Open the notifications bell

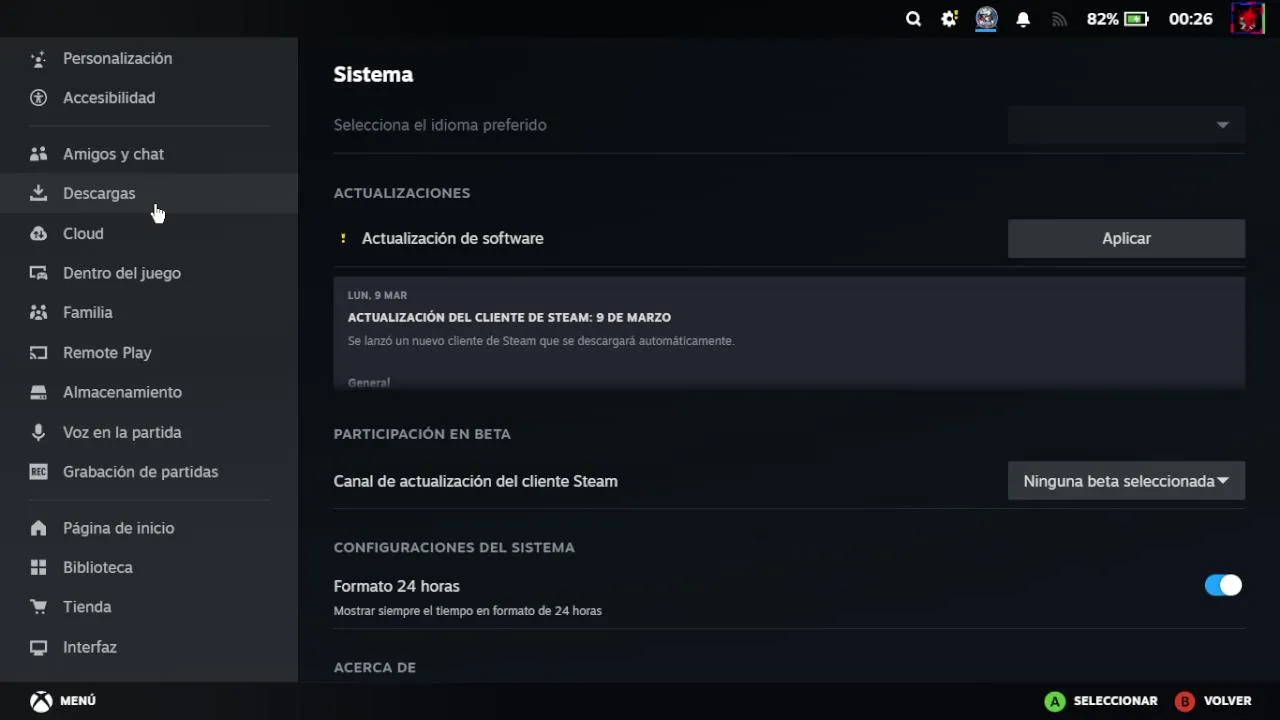[x=1023, y=19]
